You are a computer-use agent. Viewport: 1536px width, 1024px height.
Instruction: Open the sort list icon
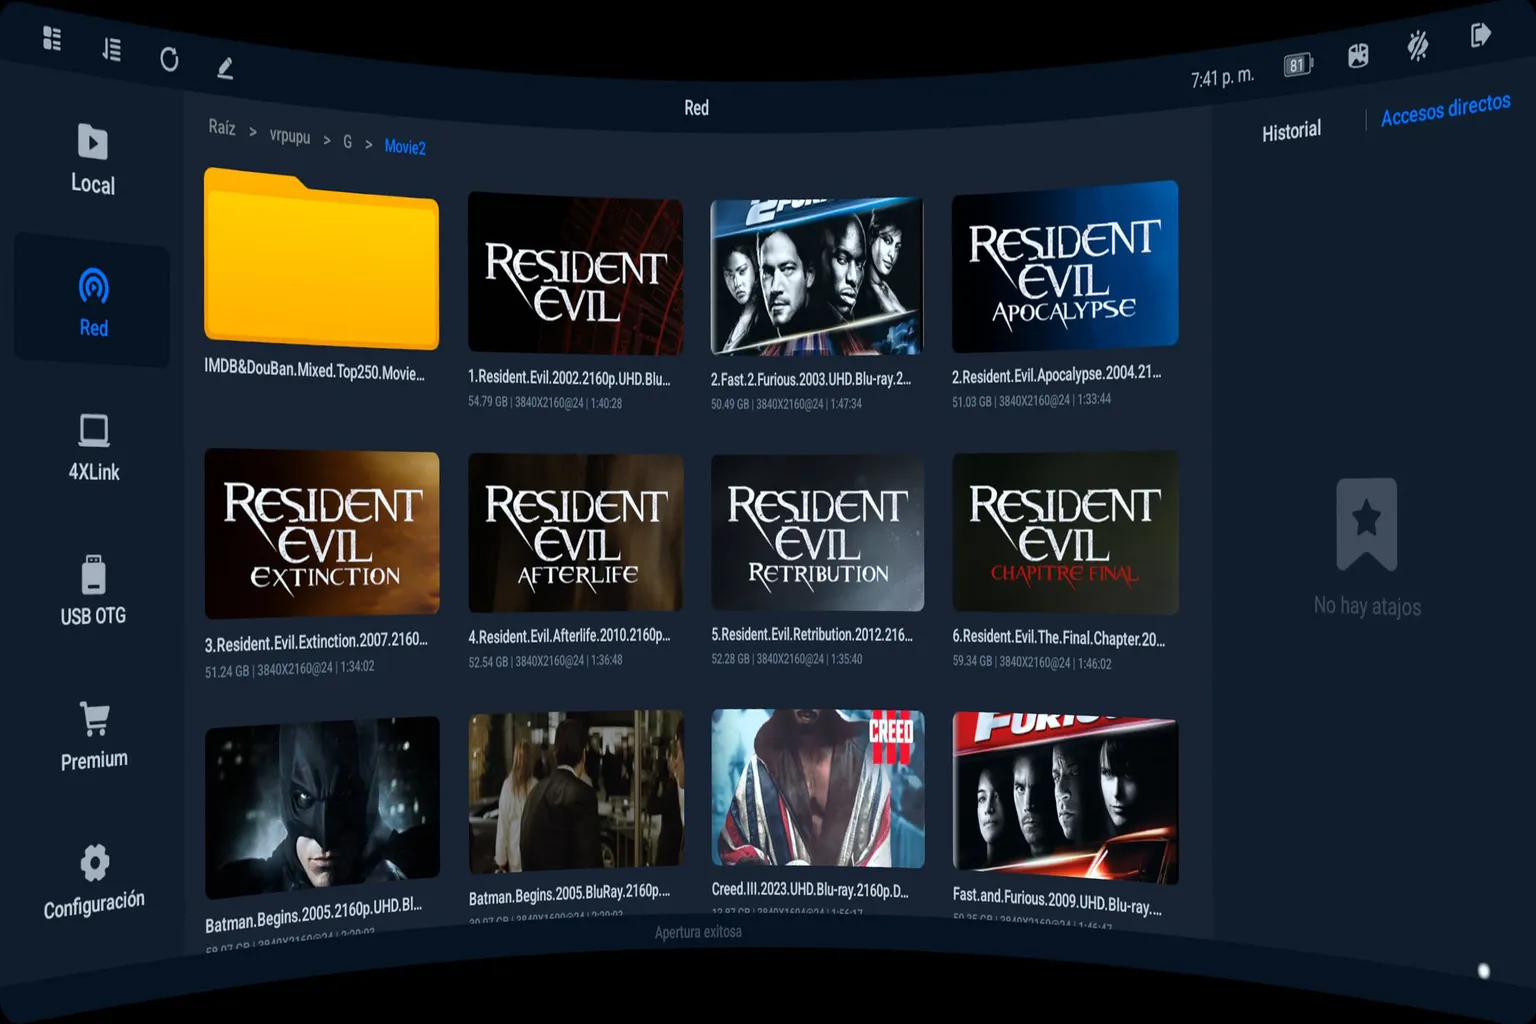tap(112, 49)
